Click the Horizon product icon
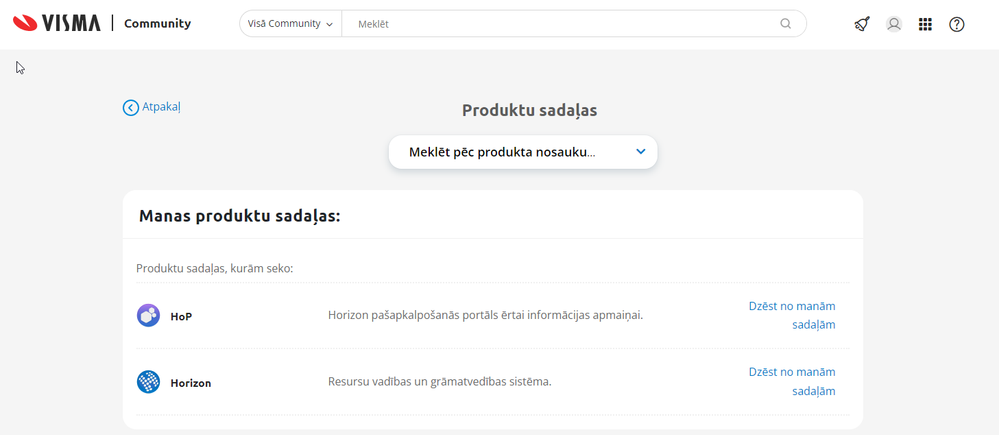This screenshot has height=435, width=999. (148, 382)
